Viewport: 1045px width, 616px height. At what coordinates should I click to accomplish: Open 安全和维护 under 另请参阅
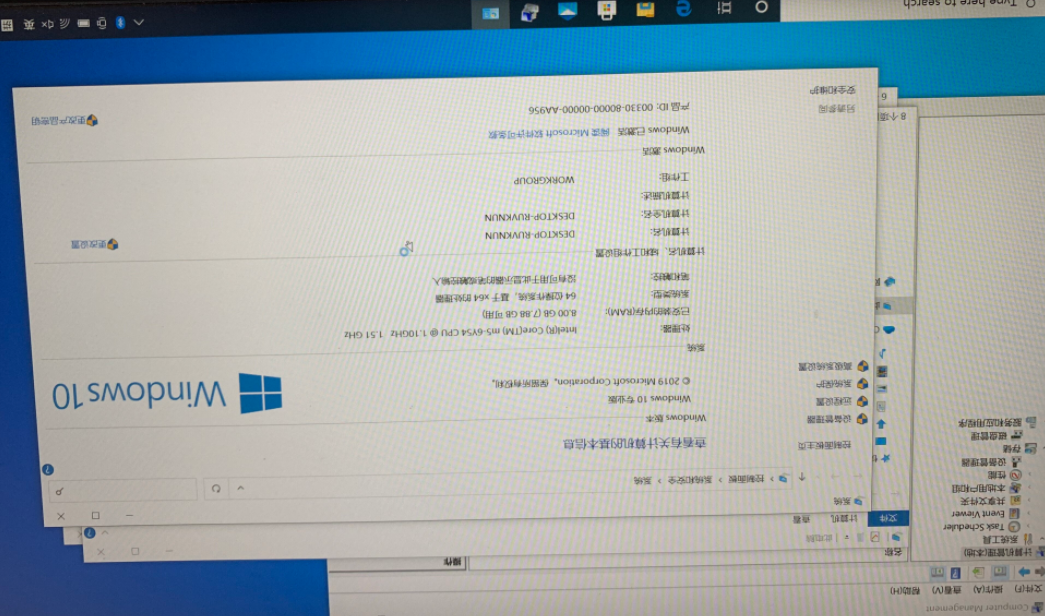832,89
